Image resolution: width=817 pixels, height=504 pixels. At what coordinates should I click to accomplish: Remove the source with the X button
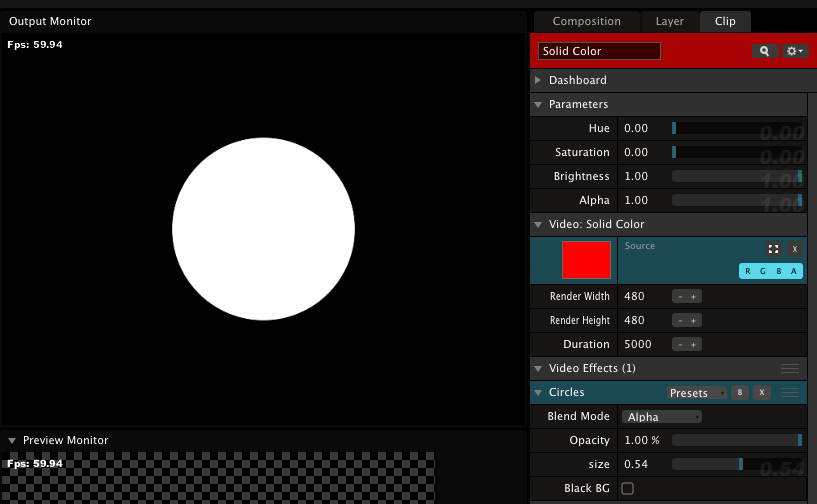tap(795, 249)
